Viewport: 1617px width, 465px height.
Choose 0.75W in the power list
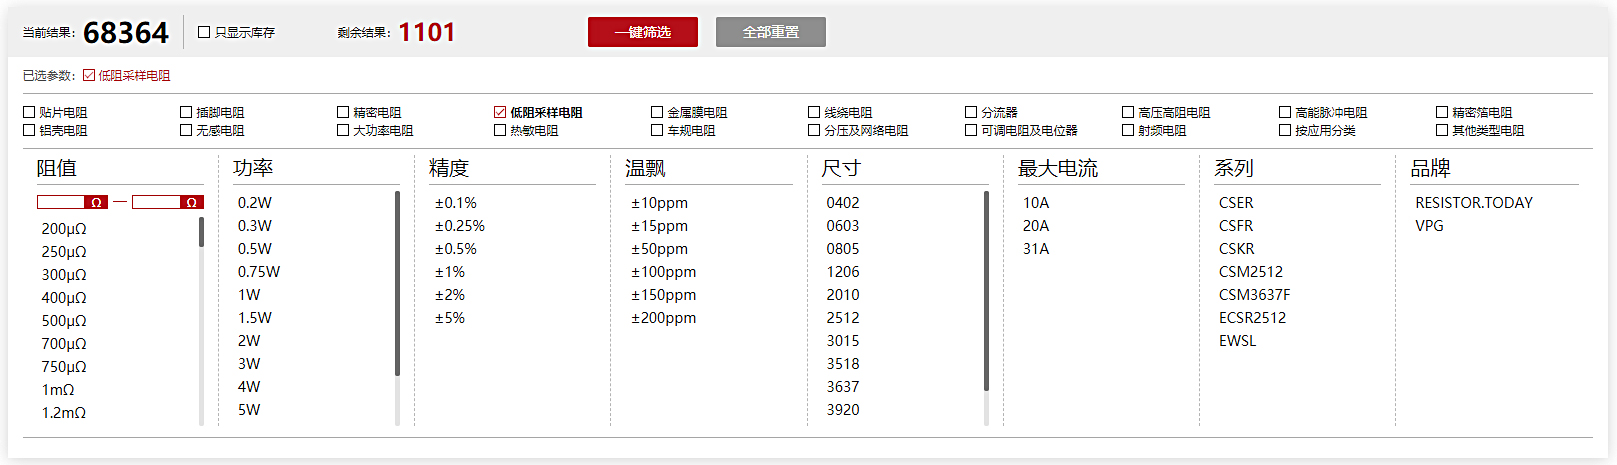pyautogui.click(x=259, y=272)
